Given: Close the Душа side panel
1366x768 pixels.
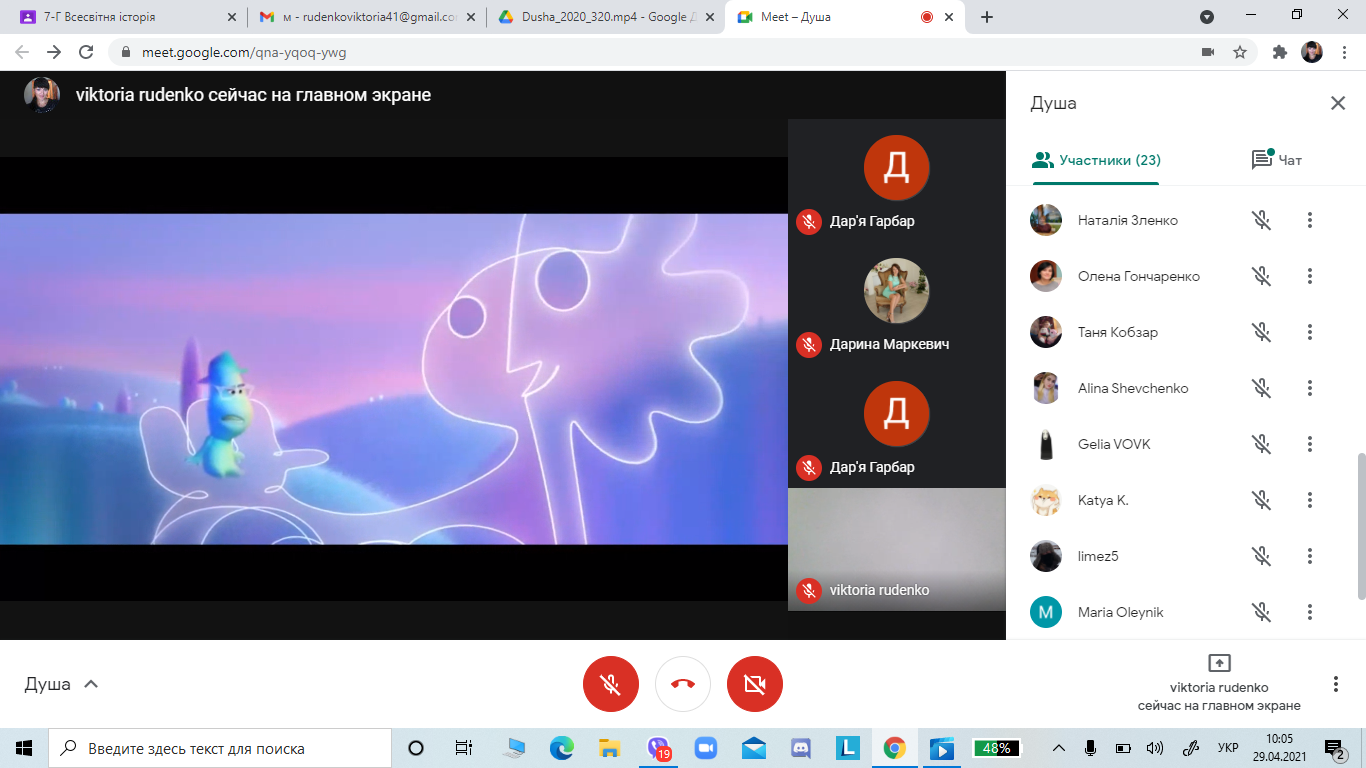Looking at the screenshot, I should tap(1337, 103).
